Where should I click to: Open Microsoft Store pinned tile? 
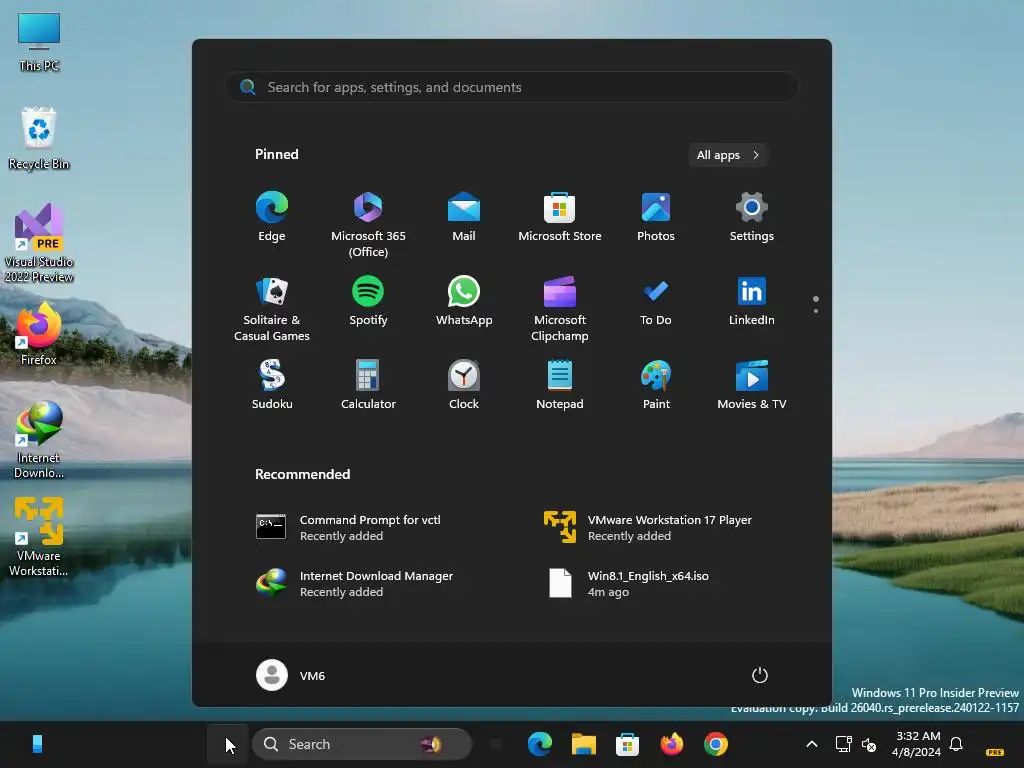coord(560,217)
